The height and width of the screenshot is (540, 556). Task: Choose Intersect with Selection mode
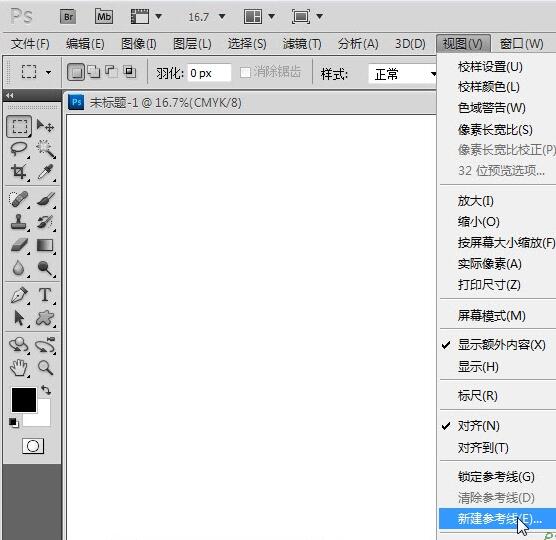(x=129, y=72)
